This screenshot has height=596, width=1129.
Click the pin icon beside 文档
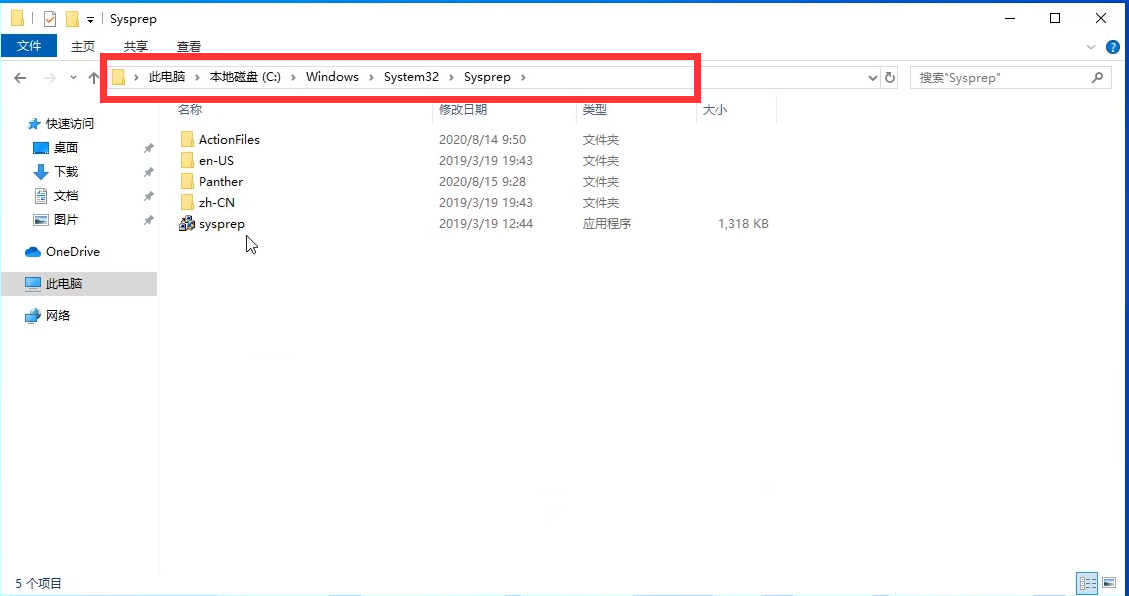coord(148,196)
